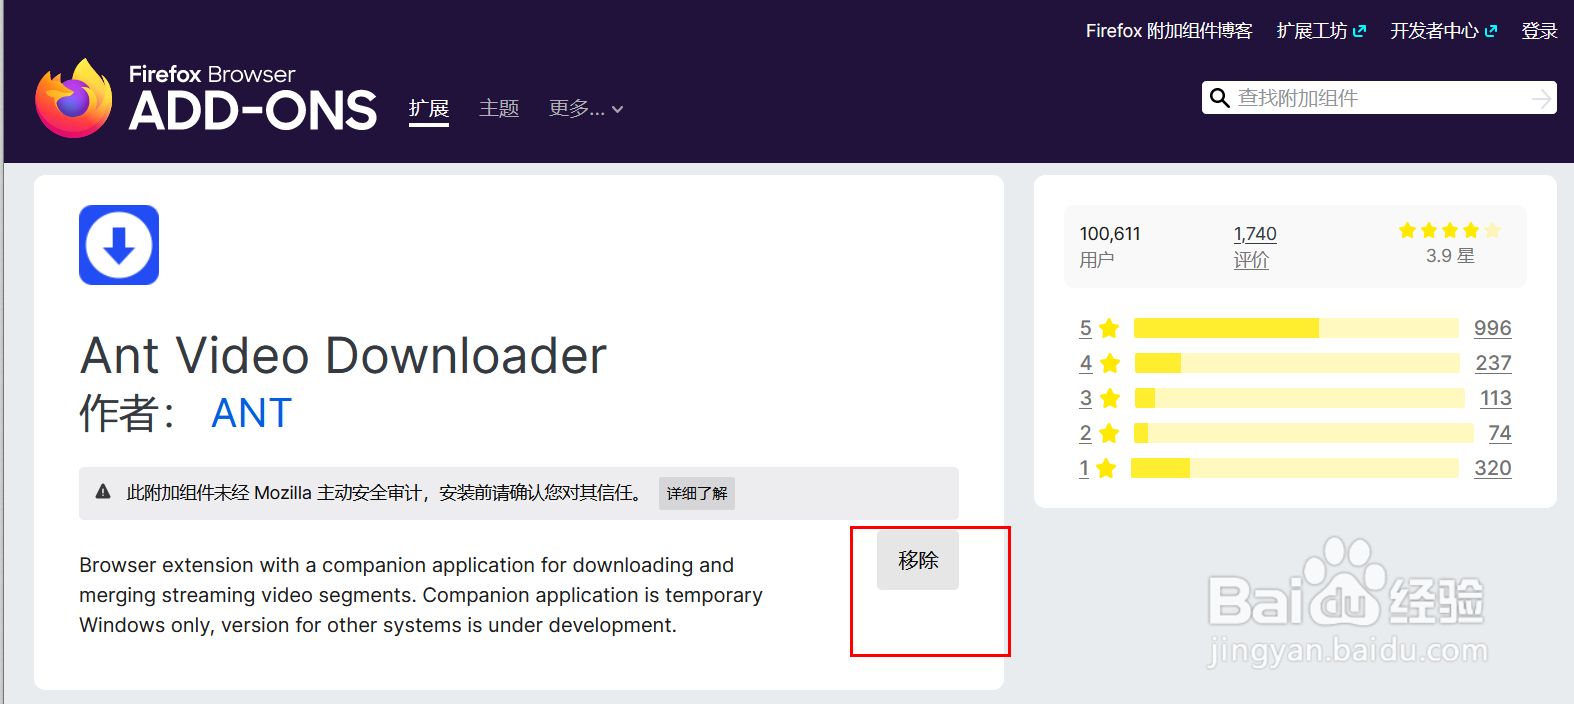Click 登录 to sign in
The width and height of the screenshot is (1574, 704).
point(1539,31)
